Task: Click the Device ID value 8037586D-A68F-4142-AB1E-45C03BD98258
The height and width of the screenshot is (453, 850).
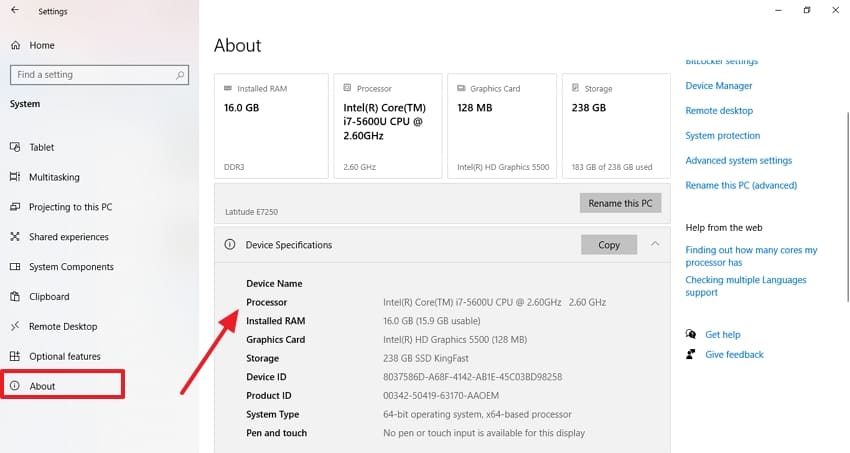Action: [x=472, y=377]
